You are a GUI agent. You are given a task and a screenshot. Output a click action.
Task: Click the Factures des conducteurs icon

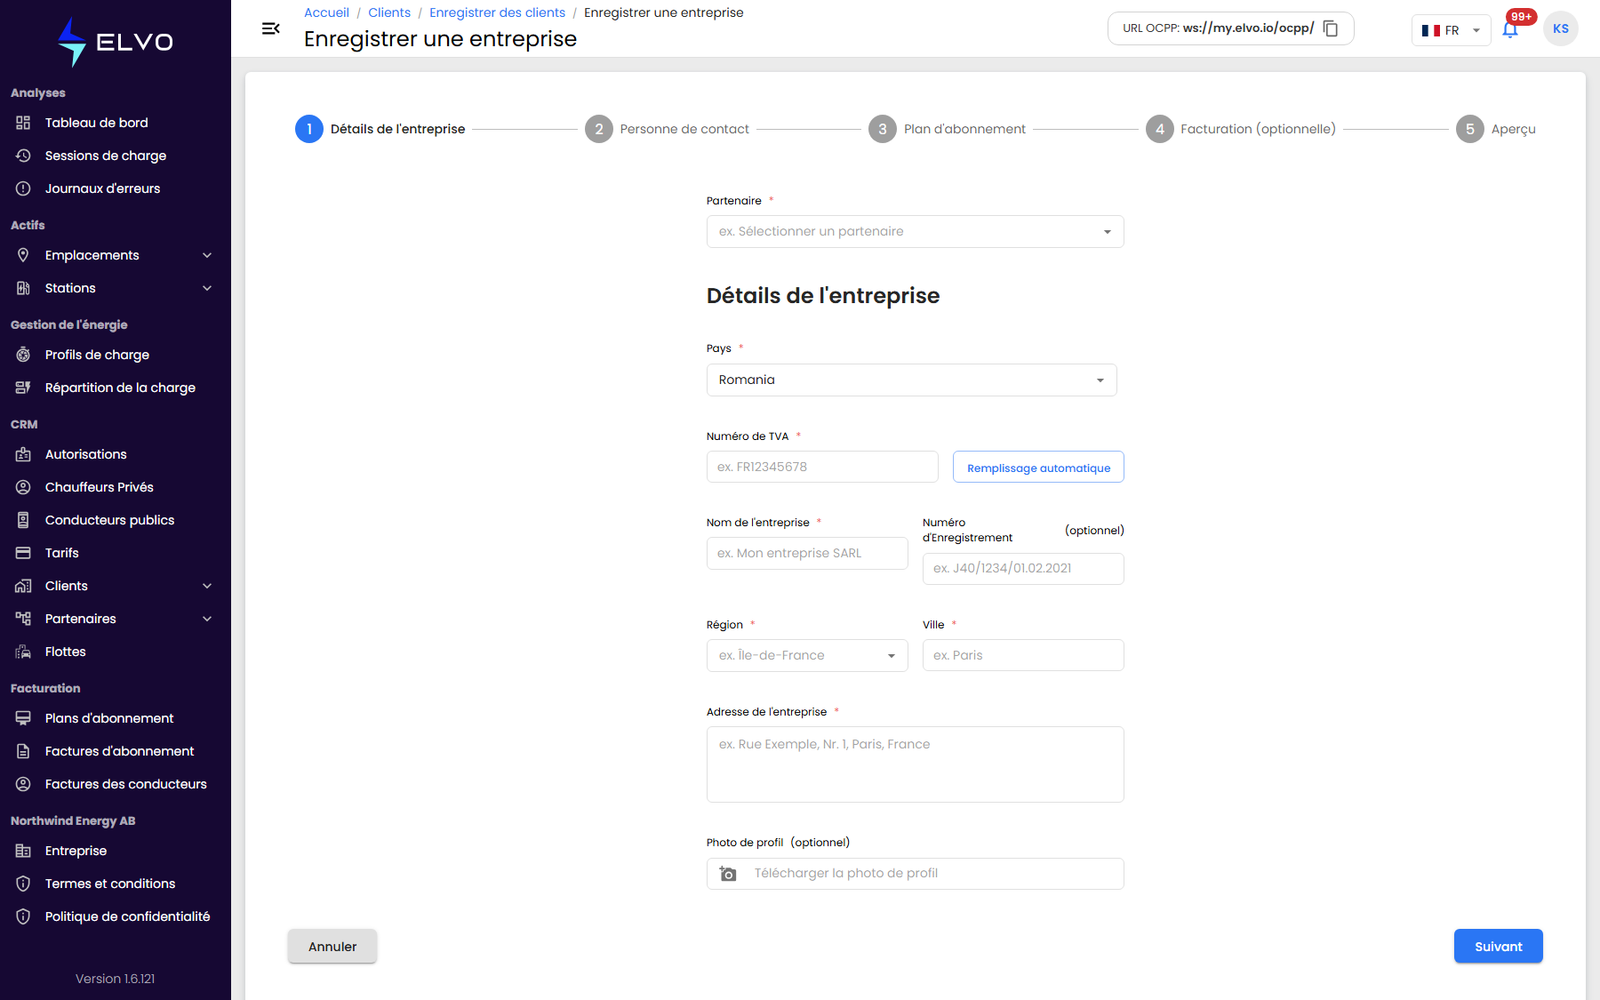[23, 784]
